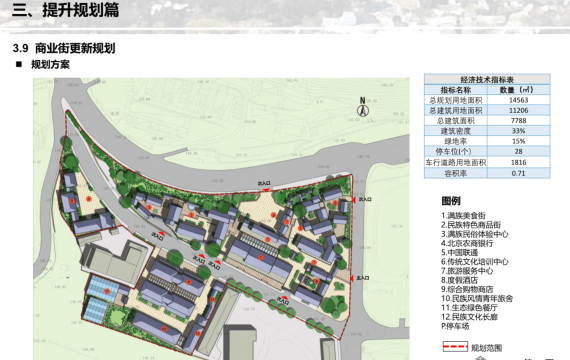
Task: Click the 次入口 marker on the eastern boundary
Action: pyautogui.click(x=362, y=200)
